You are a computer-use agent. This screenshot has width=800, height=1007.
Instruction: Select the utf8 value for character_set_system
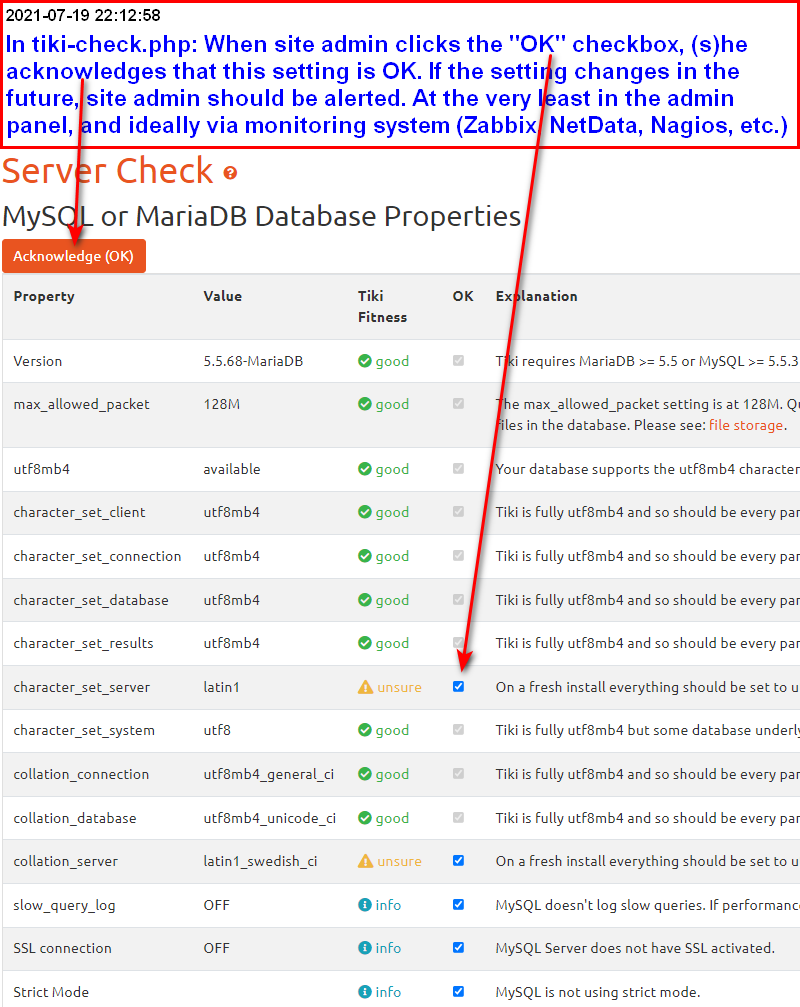click(x=217, y=730)
